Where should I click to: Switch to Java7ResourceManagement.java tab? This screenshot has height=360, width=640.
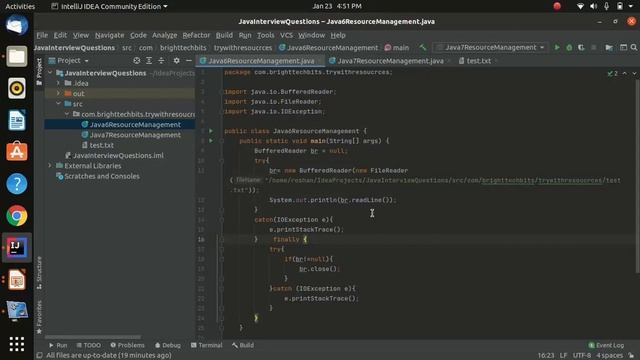click(390, 61)
